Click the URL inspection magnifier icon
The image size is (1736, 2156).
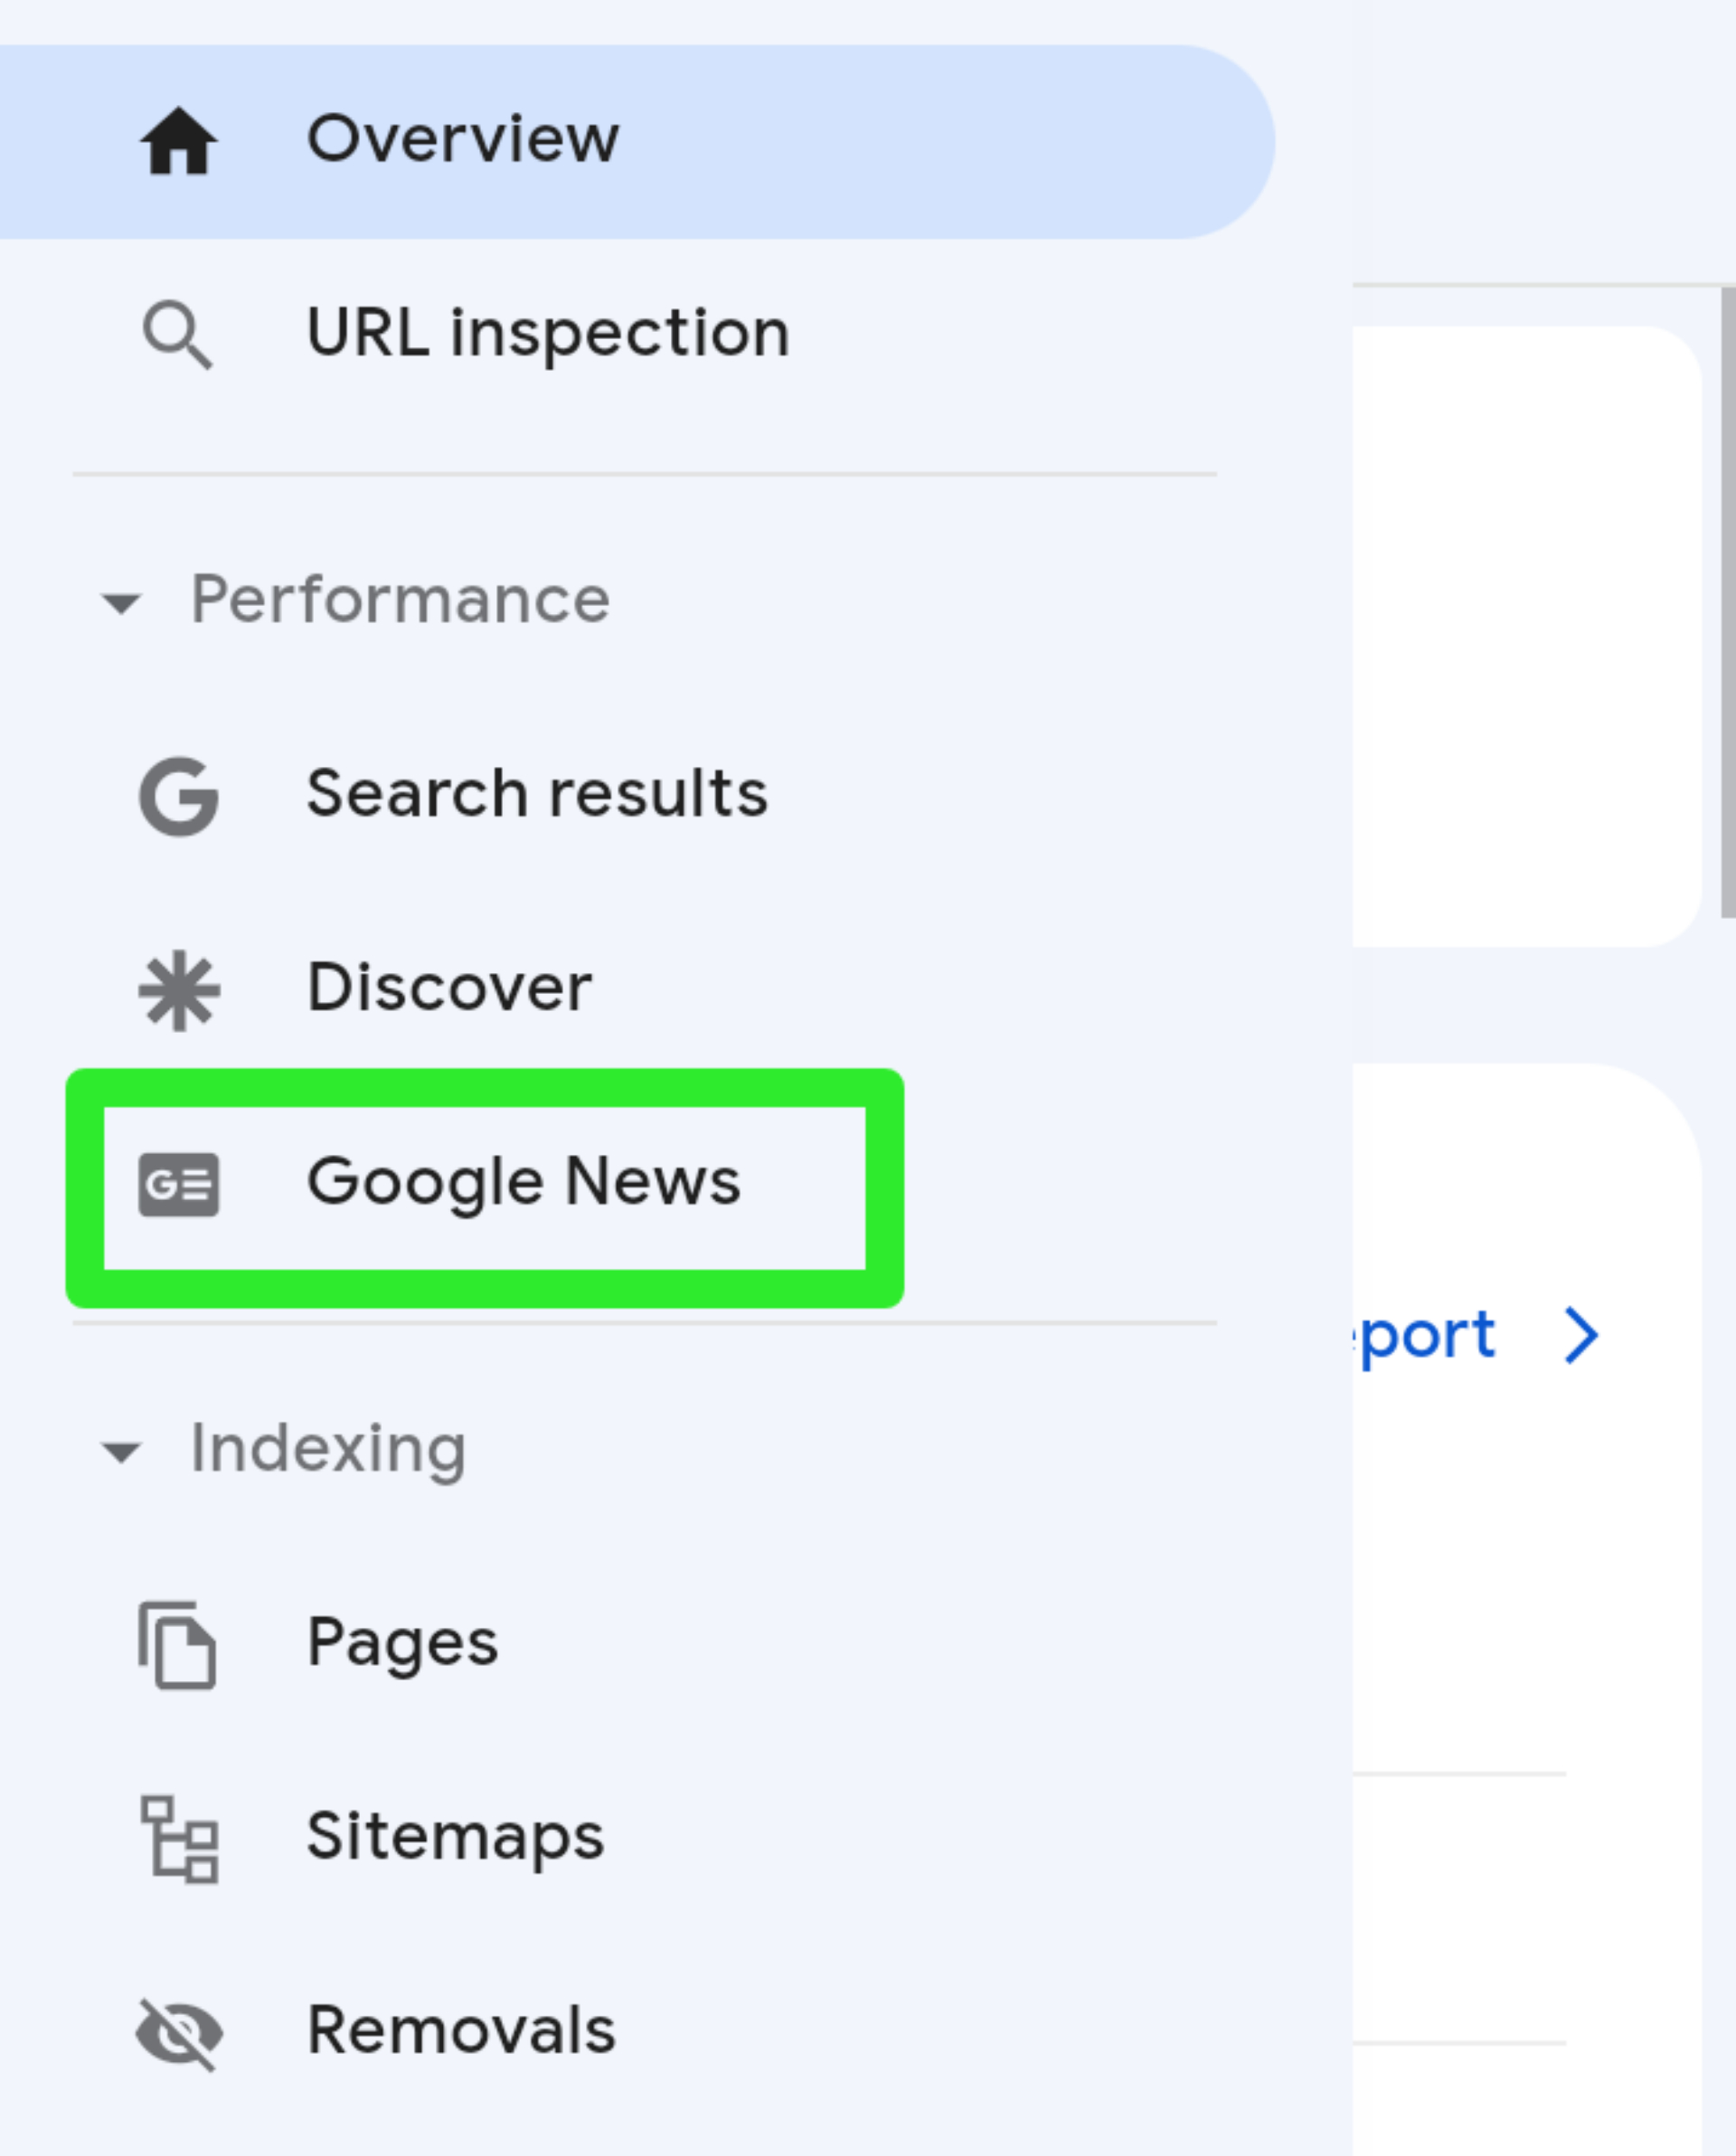(x=178, y=335)
